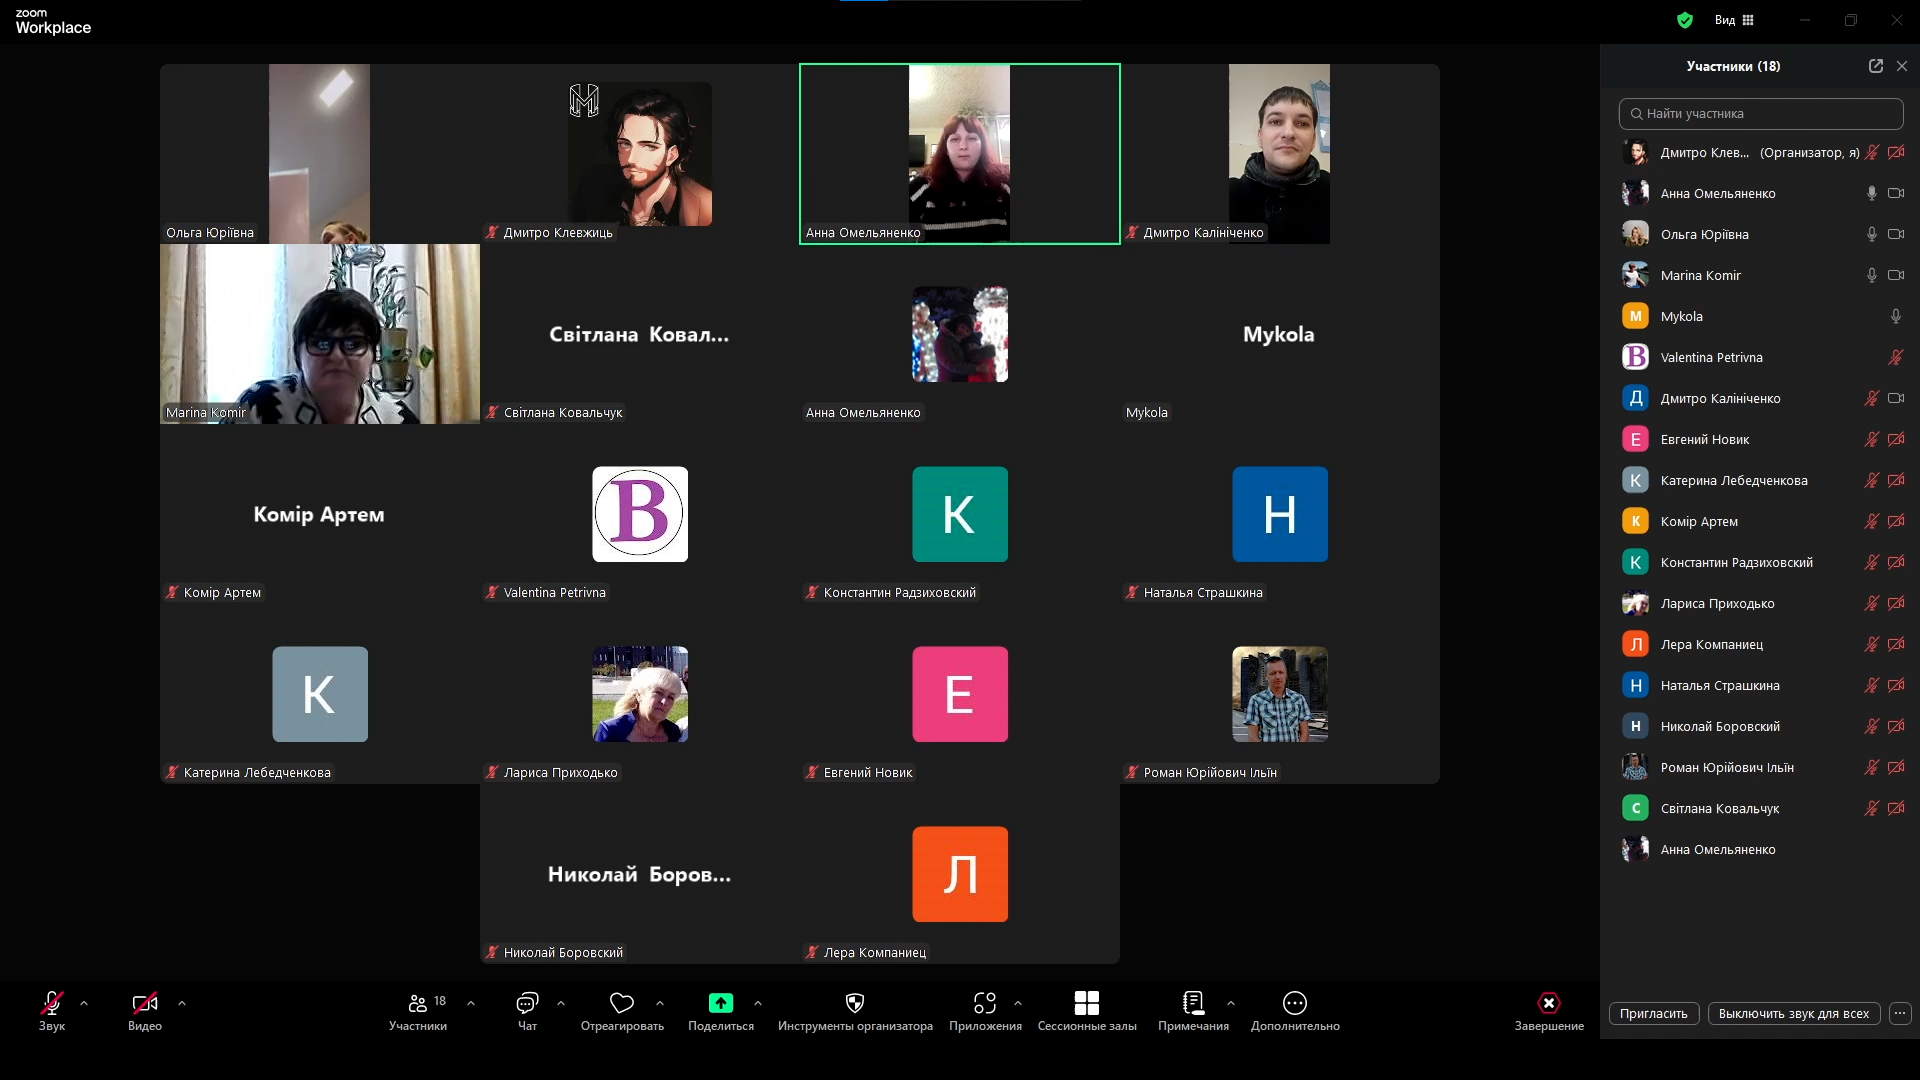Open the Apps icon in toolbar
1920x1080 pixels.
tap(985, 1003)
